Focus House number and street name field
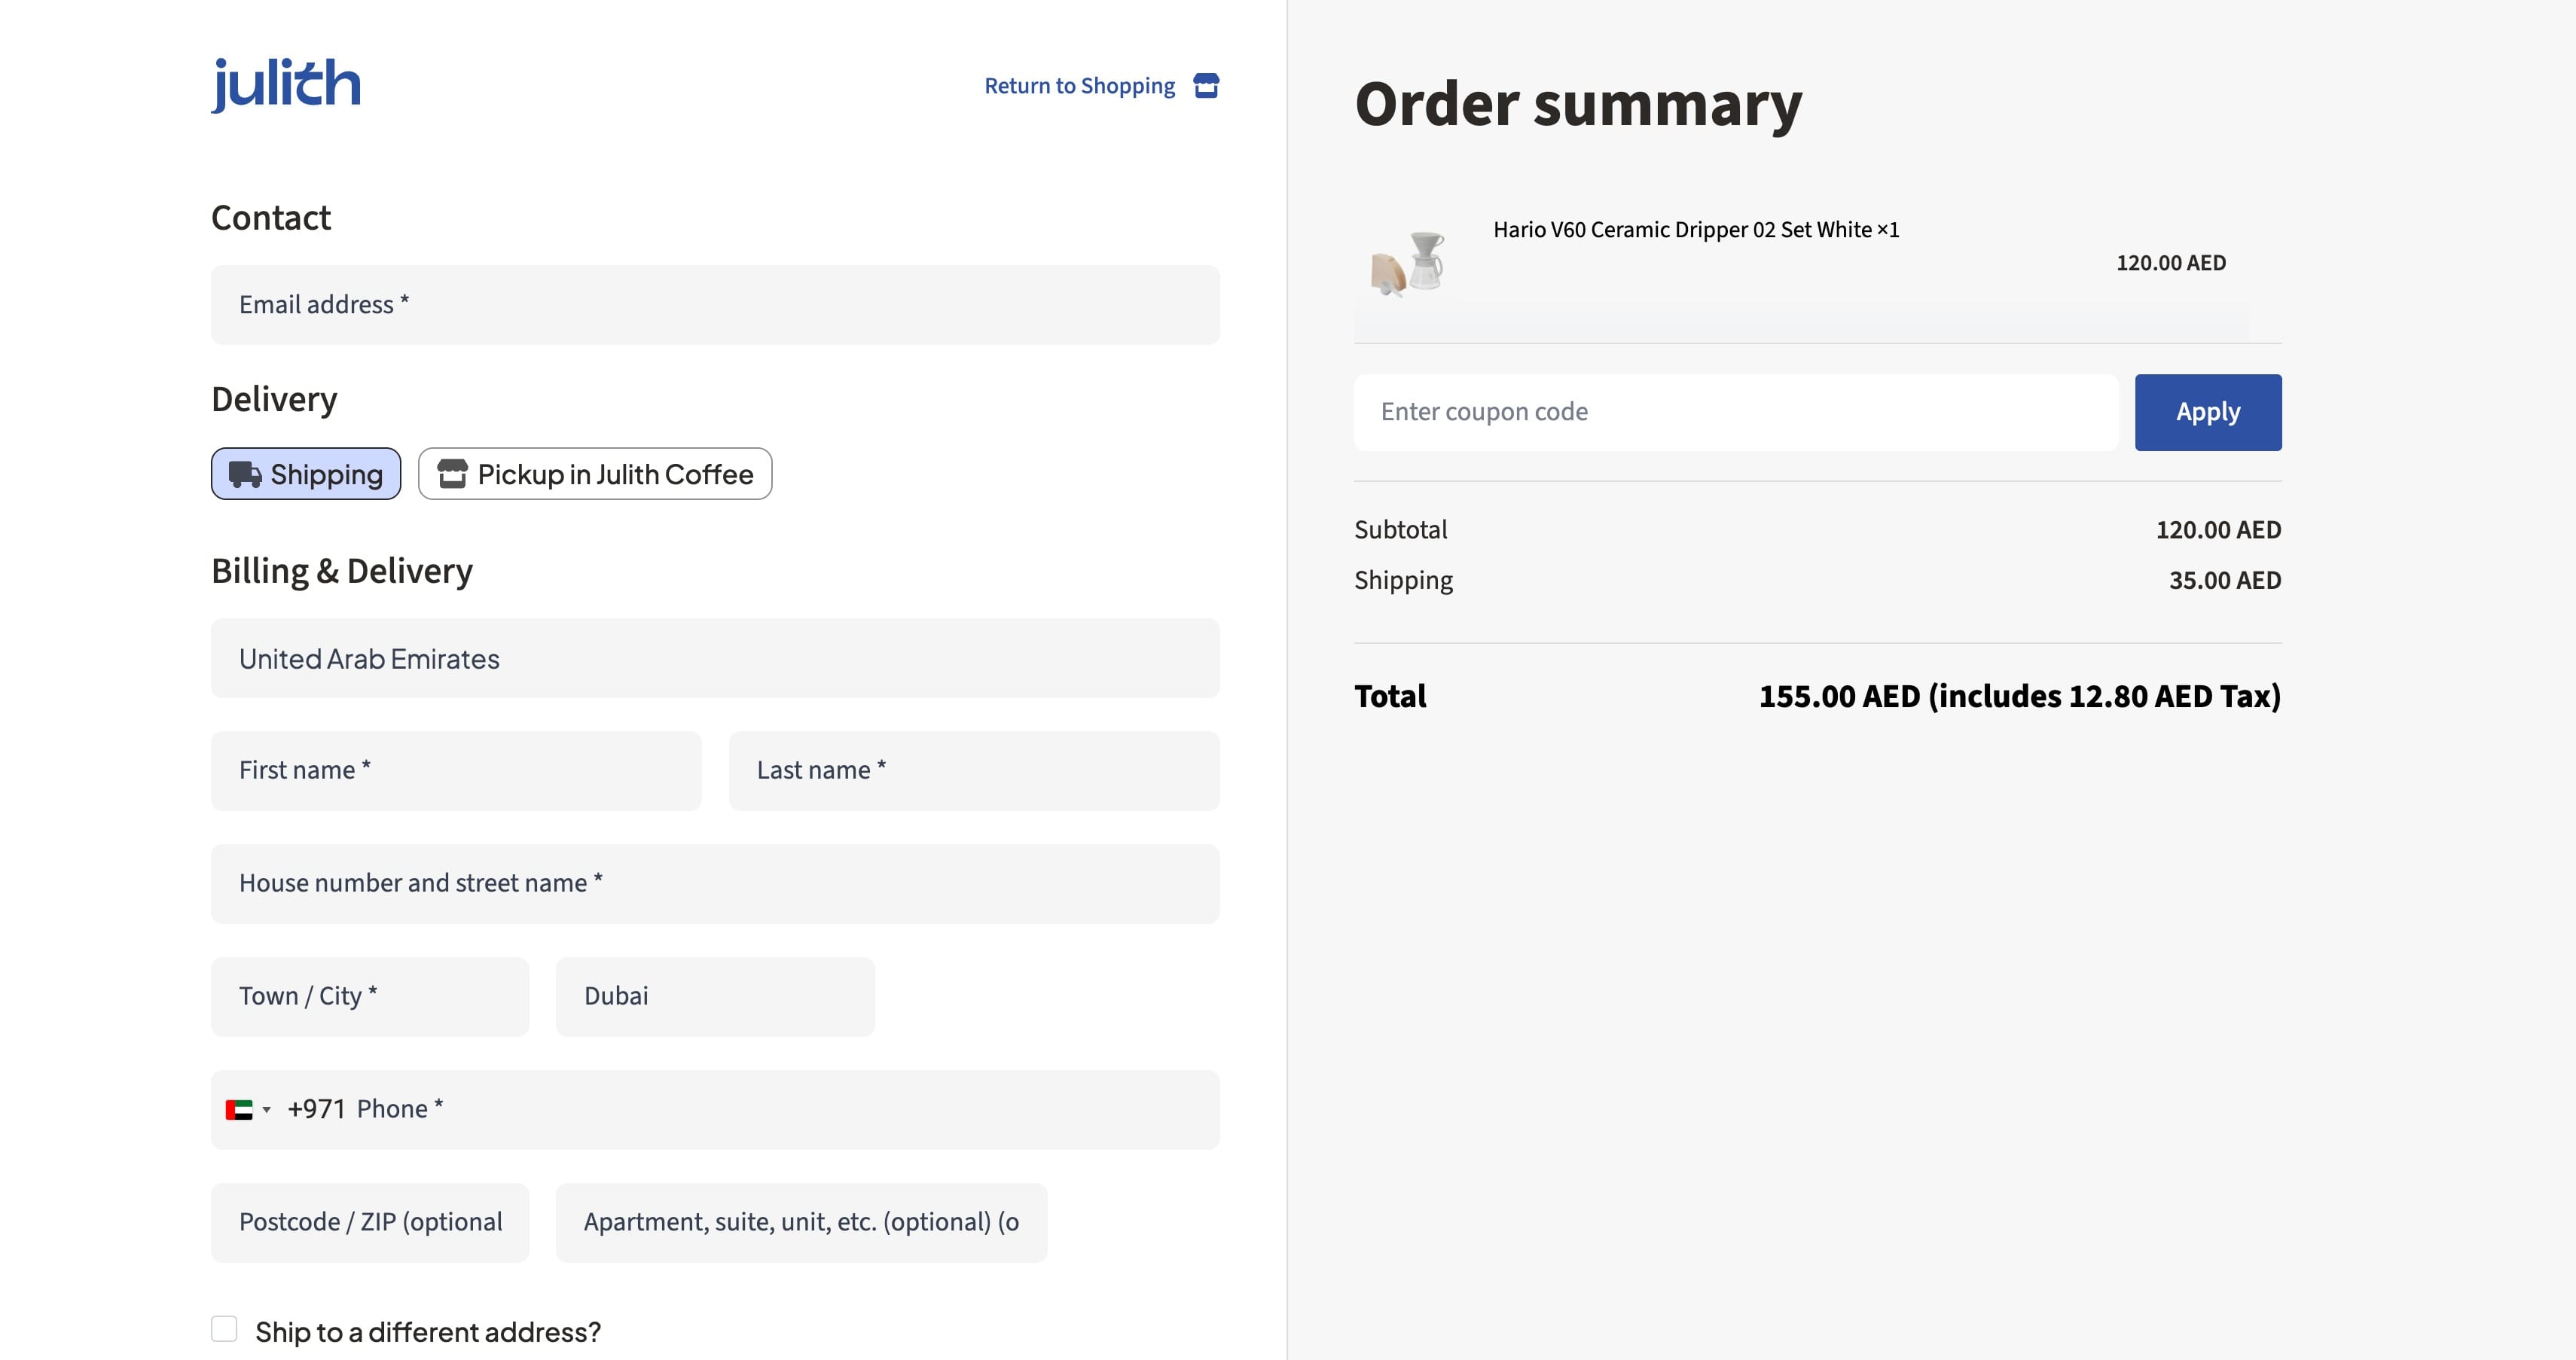The width and height of the screenshot is (2576, 1360). pyautogui.click(x=714, y=884)
